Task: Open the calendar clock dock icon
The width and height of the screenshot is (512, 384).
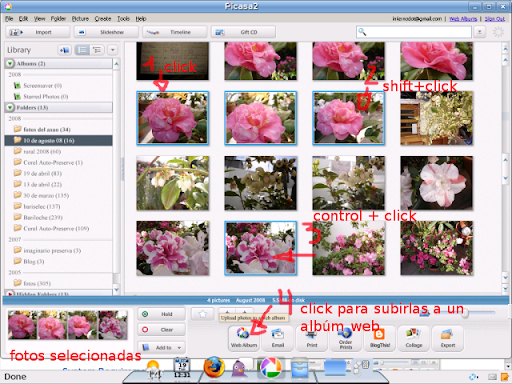Action: [182, 368]
